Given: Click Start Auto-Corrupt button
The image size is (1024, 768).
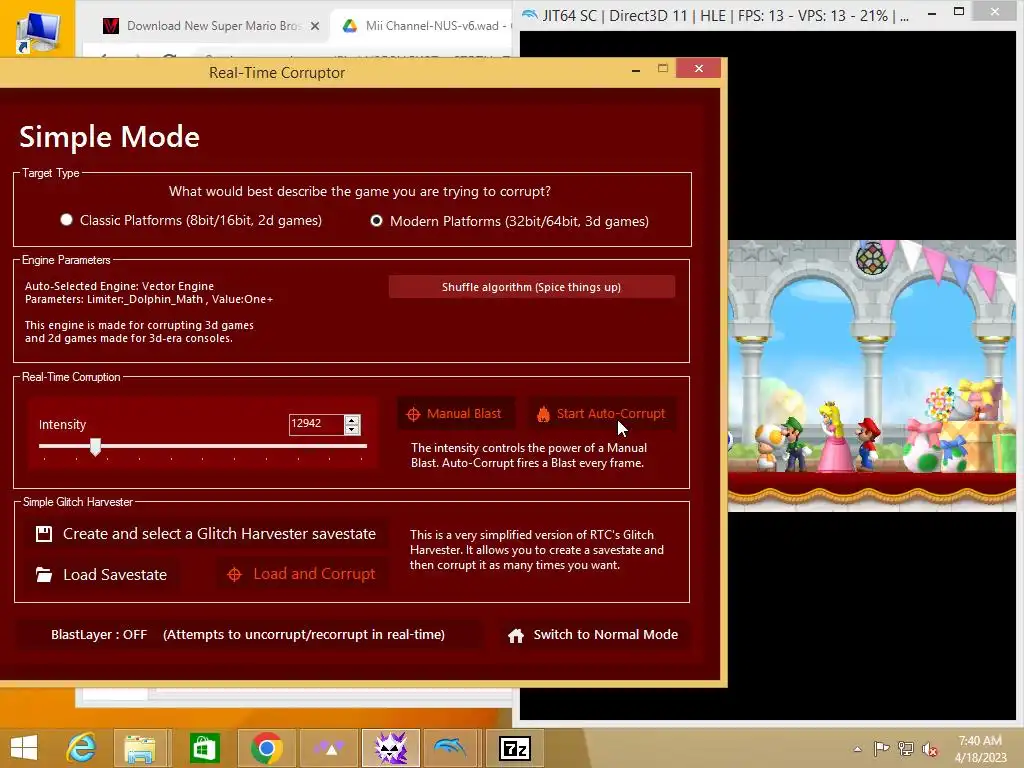Looking at the screenshot, I should (601, 414).
